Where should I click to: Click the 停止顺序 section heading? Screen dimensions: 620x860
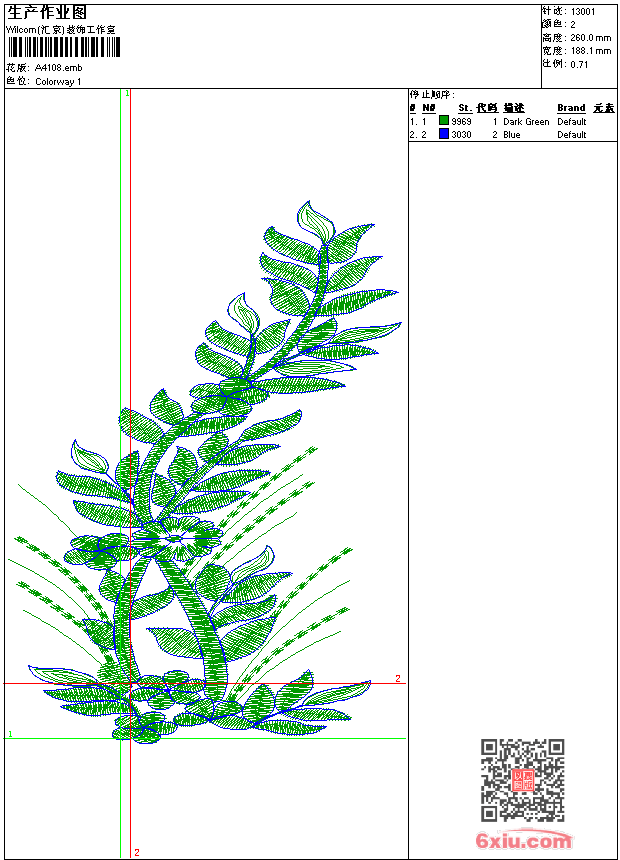pyautogui.click(x=432, y=94)
